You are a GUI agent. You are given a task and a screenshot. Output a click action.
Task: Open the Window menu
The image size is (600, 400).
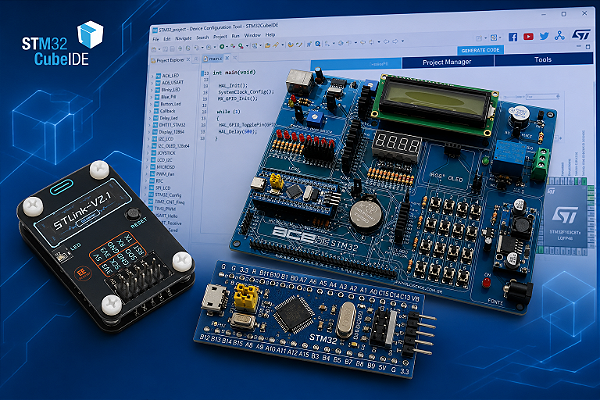click(252, 35)
